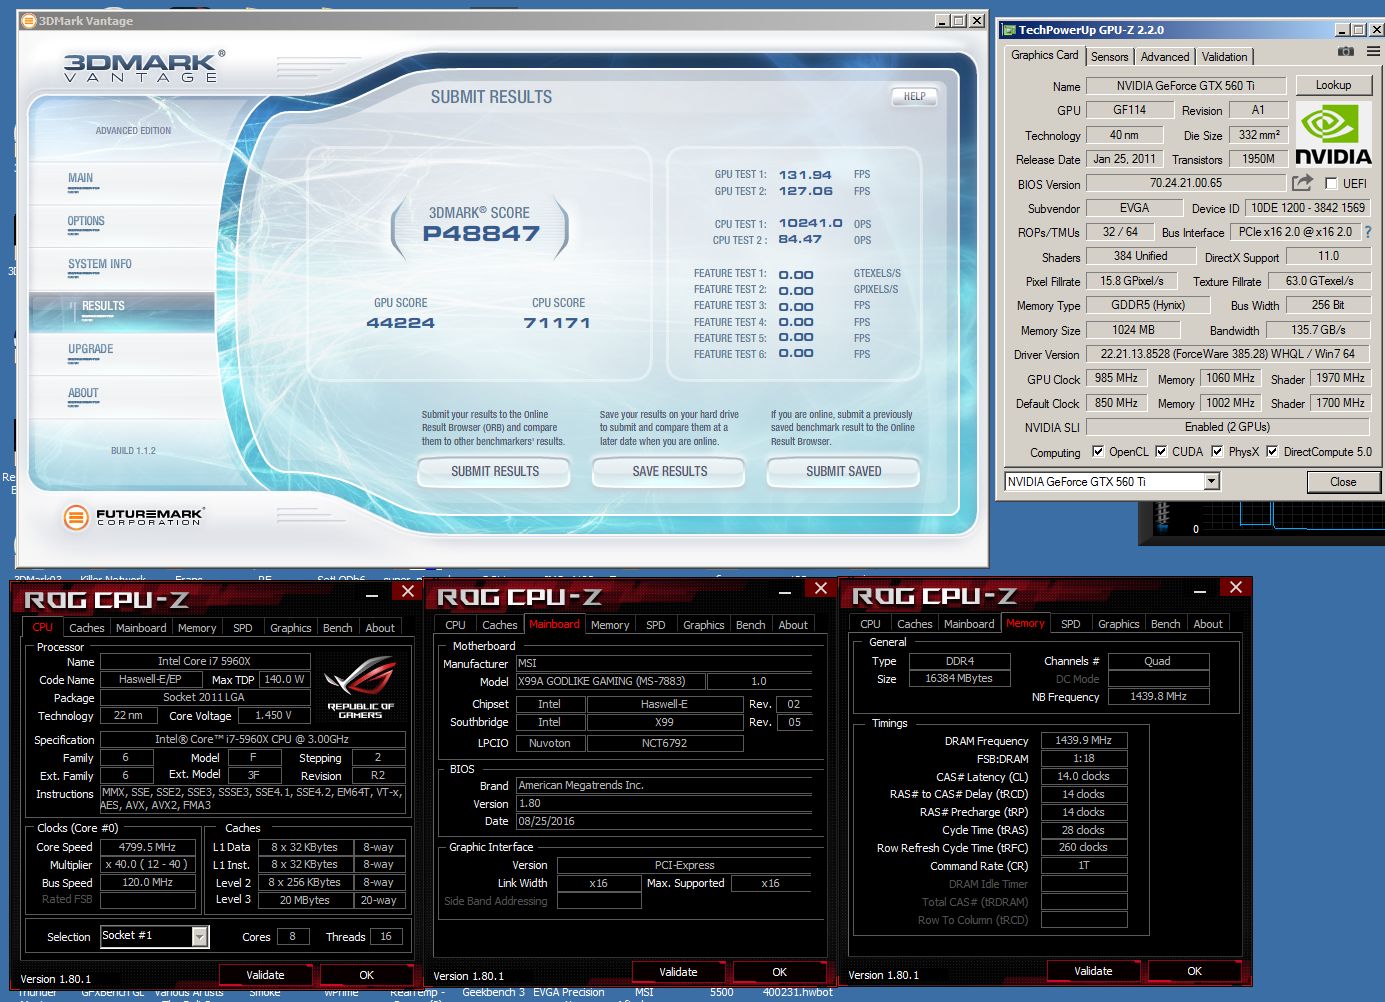This screenshot has width=1385, height=1002.
Task: Click the NVIDIA logo in GPU-Z
Action: (x=1333, y=134)
